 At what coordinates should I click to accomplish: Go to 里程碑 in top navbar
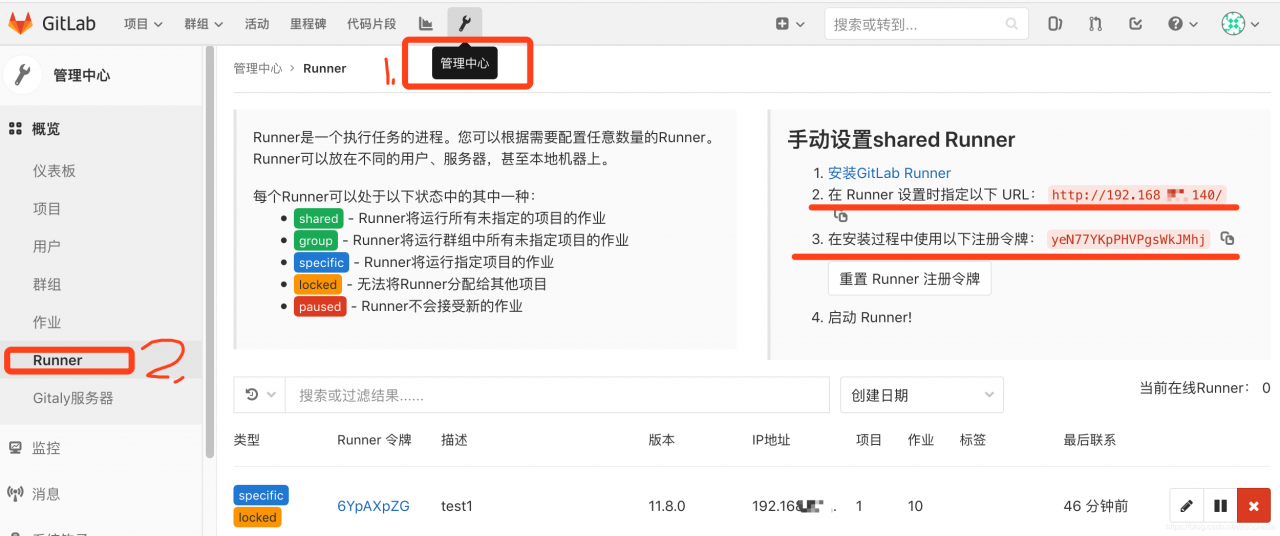(306, 24)
